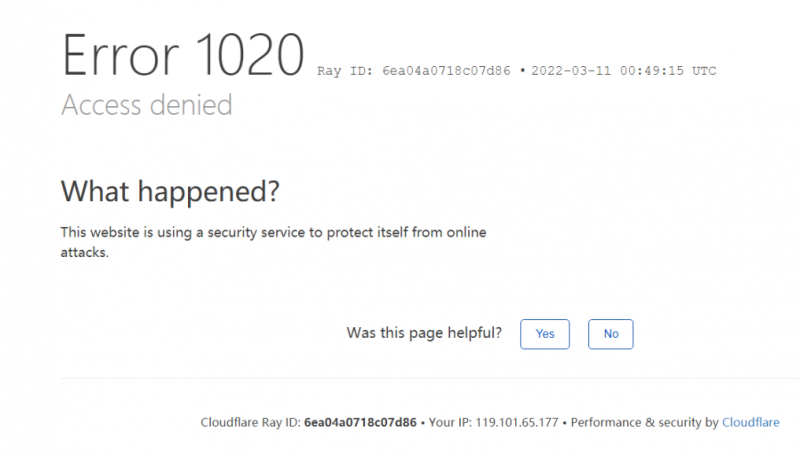Viewport: 800px width, 459px height.
Task: Click the What happened? heading
Action: (x=171, y=190)
